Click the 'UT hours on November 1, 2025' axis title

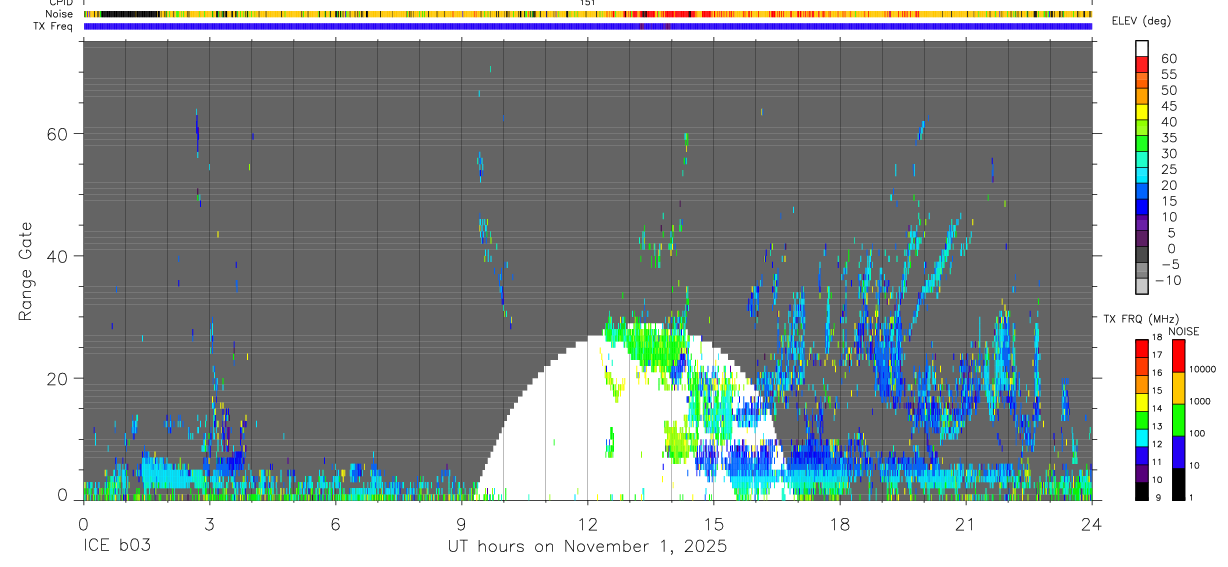(x=587, y=547)
